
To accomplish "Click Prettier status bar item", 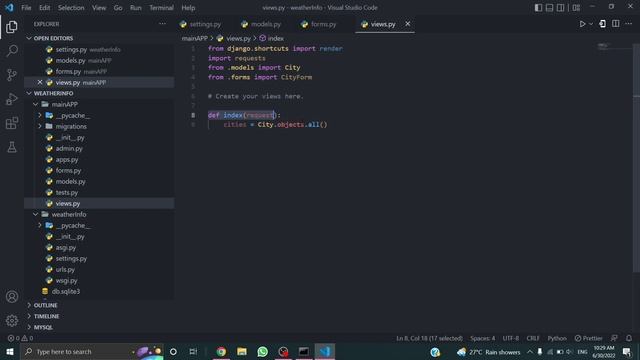I will click(x=589, y=338).
